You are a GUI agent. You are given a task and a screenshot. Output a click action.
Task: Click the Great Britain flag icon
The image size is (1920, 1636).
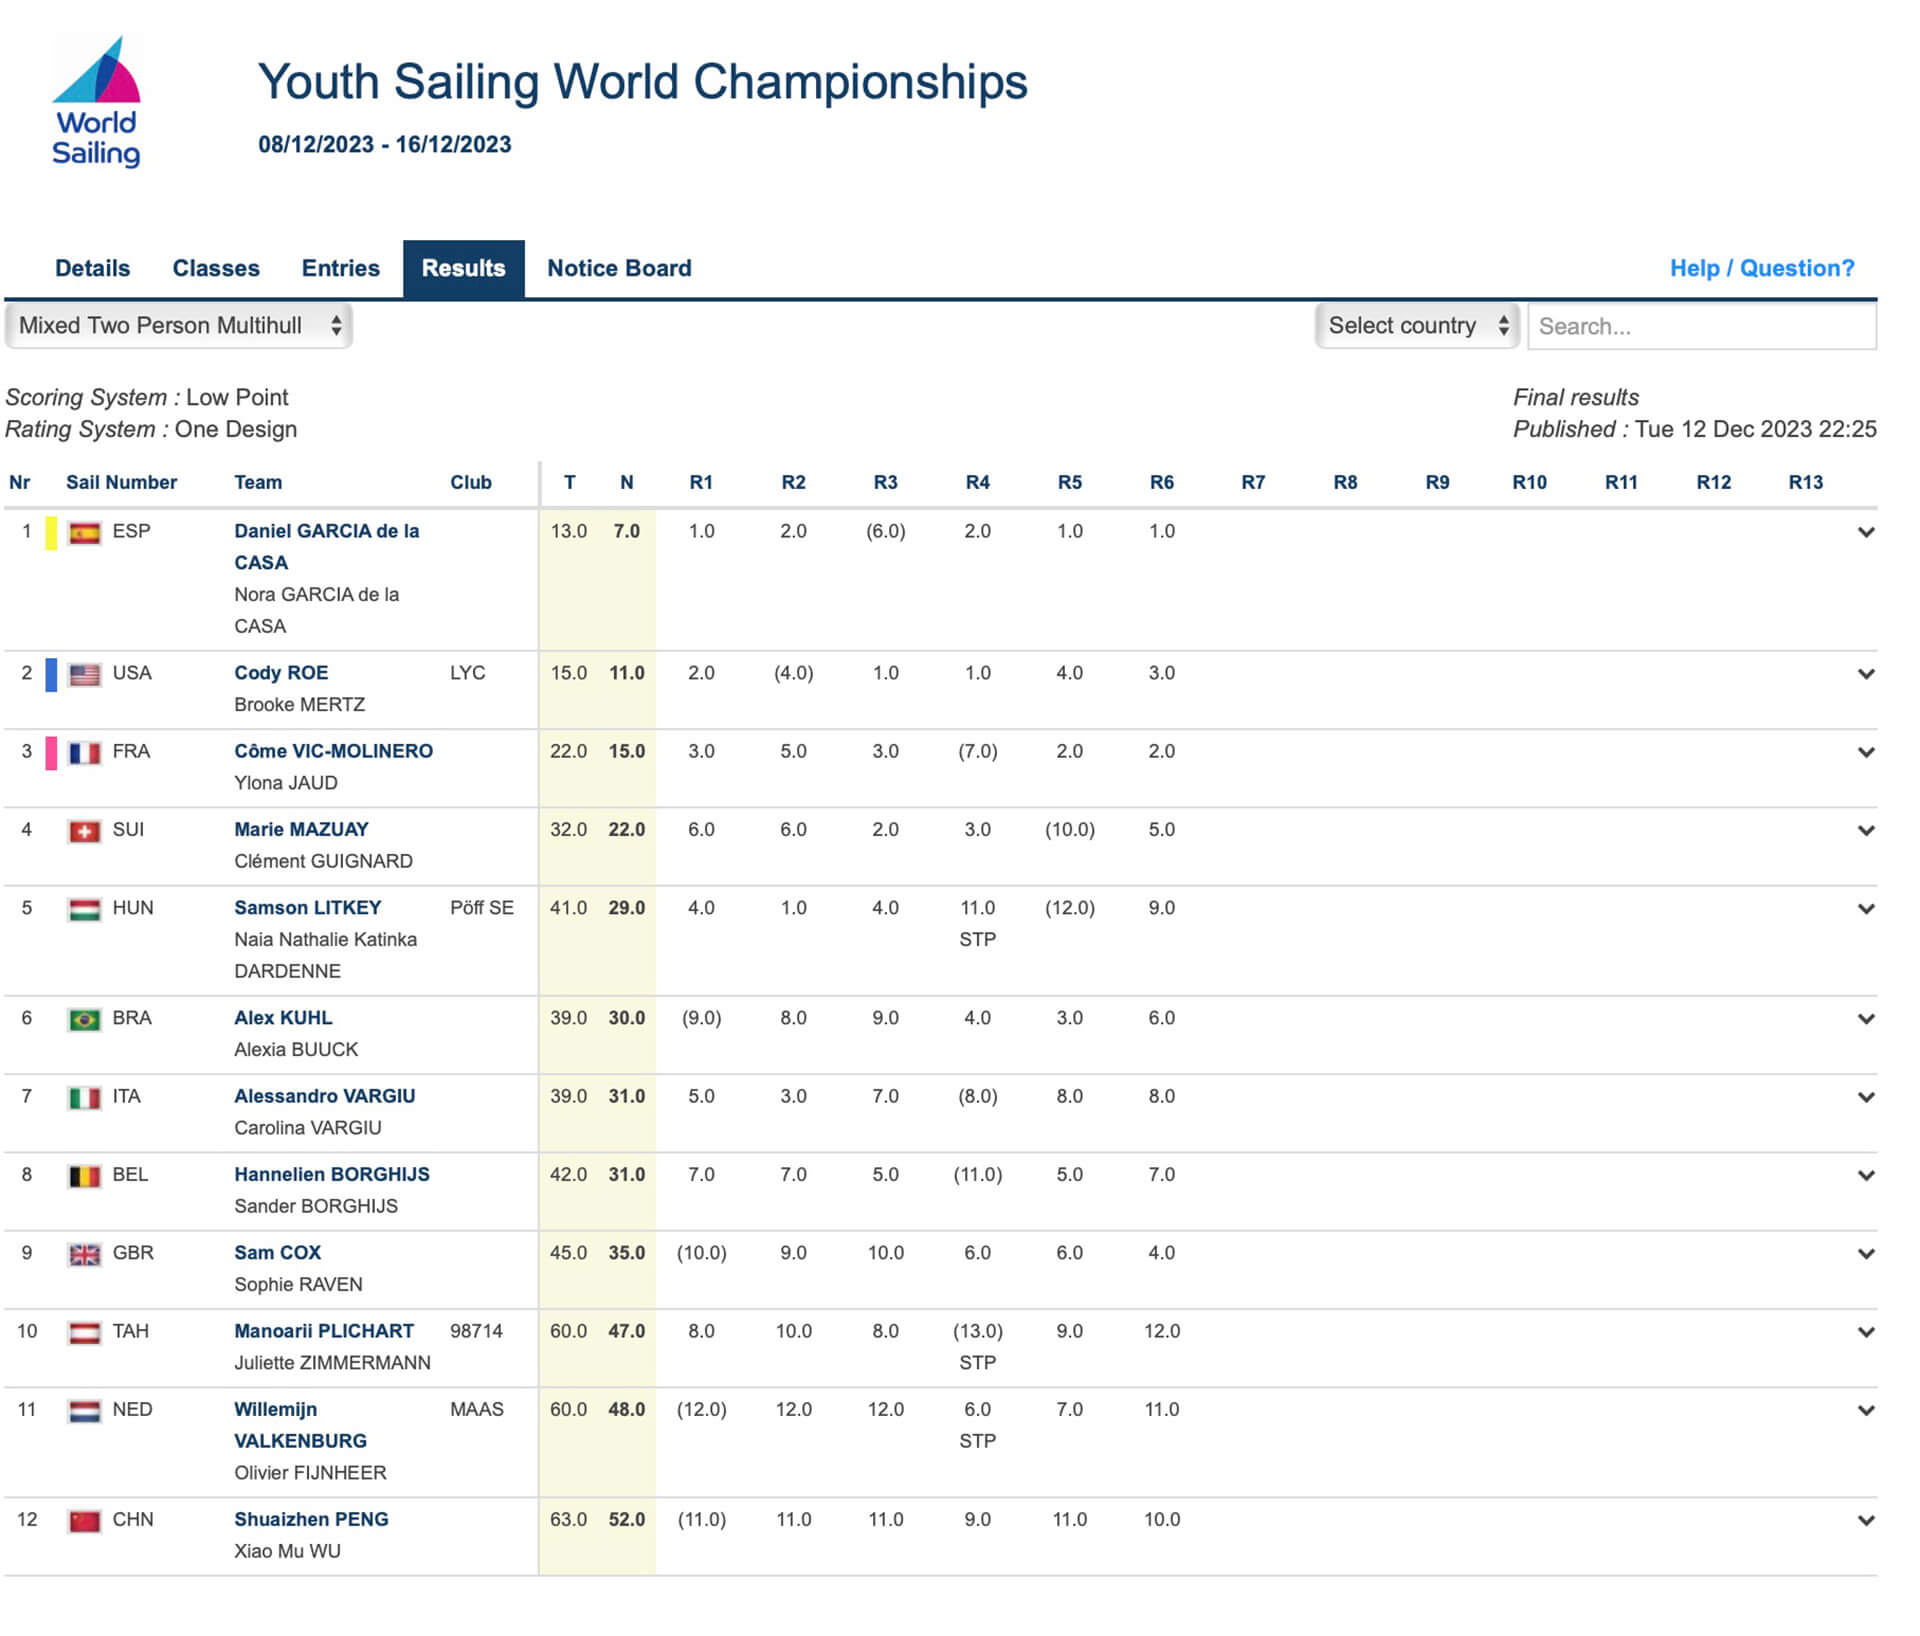coord(84,1255)
